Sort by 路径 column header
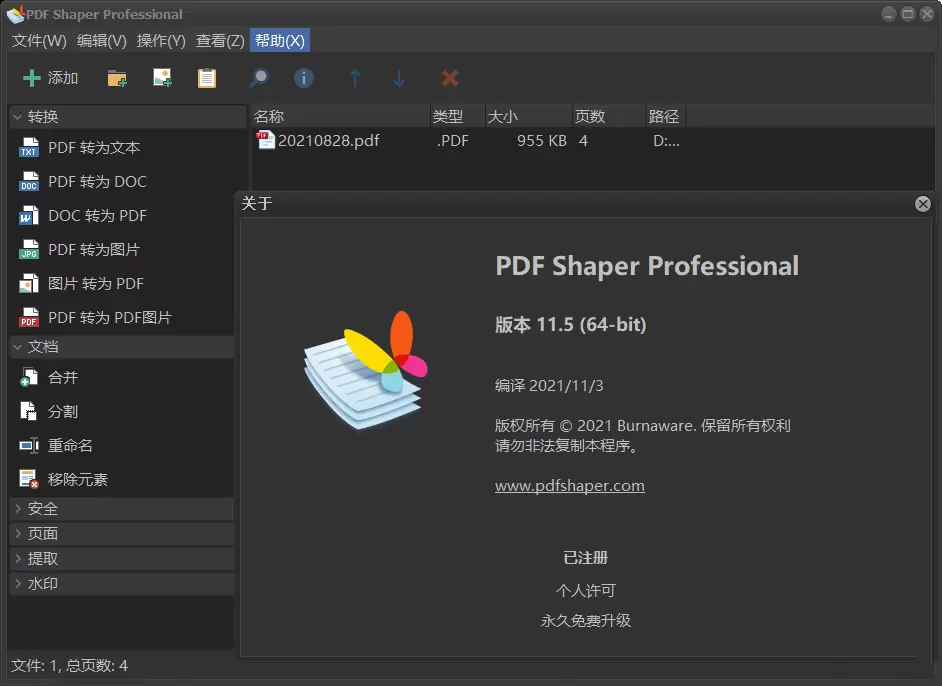 666,116
